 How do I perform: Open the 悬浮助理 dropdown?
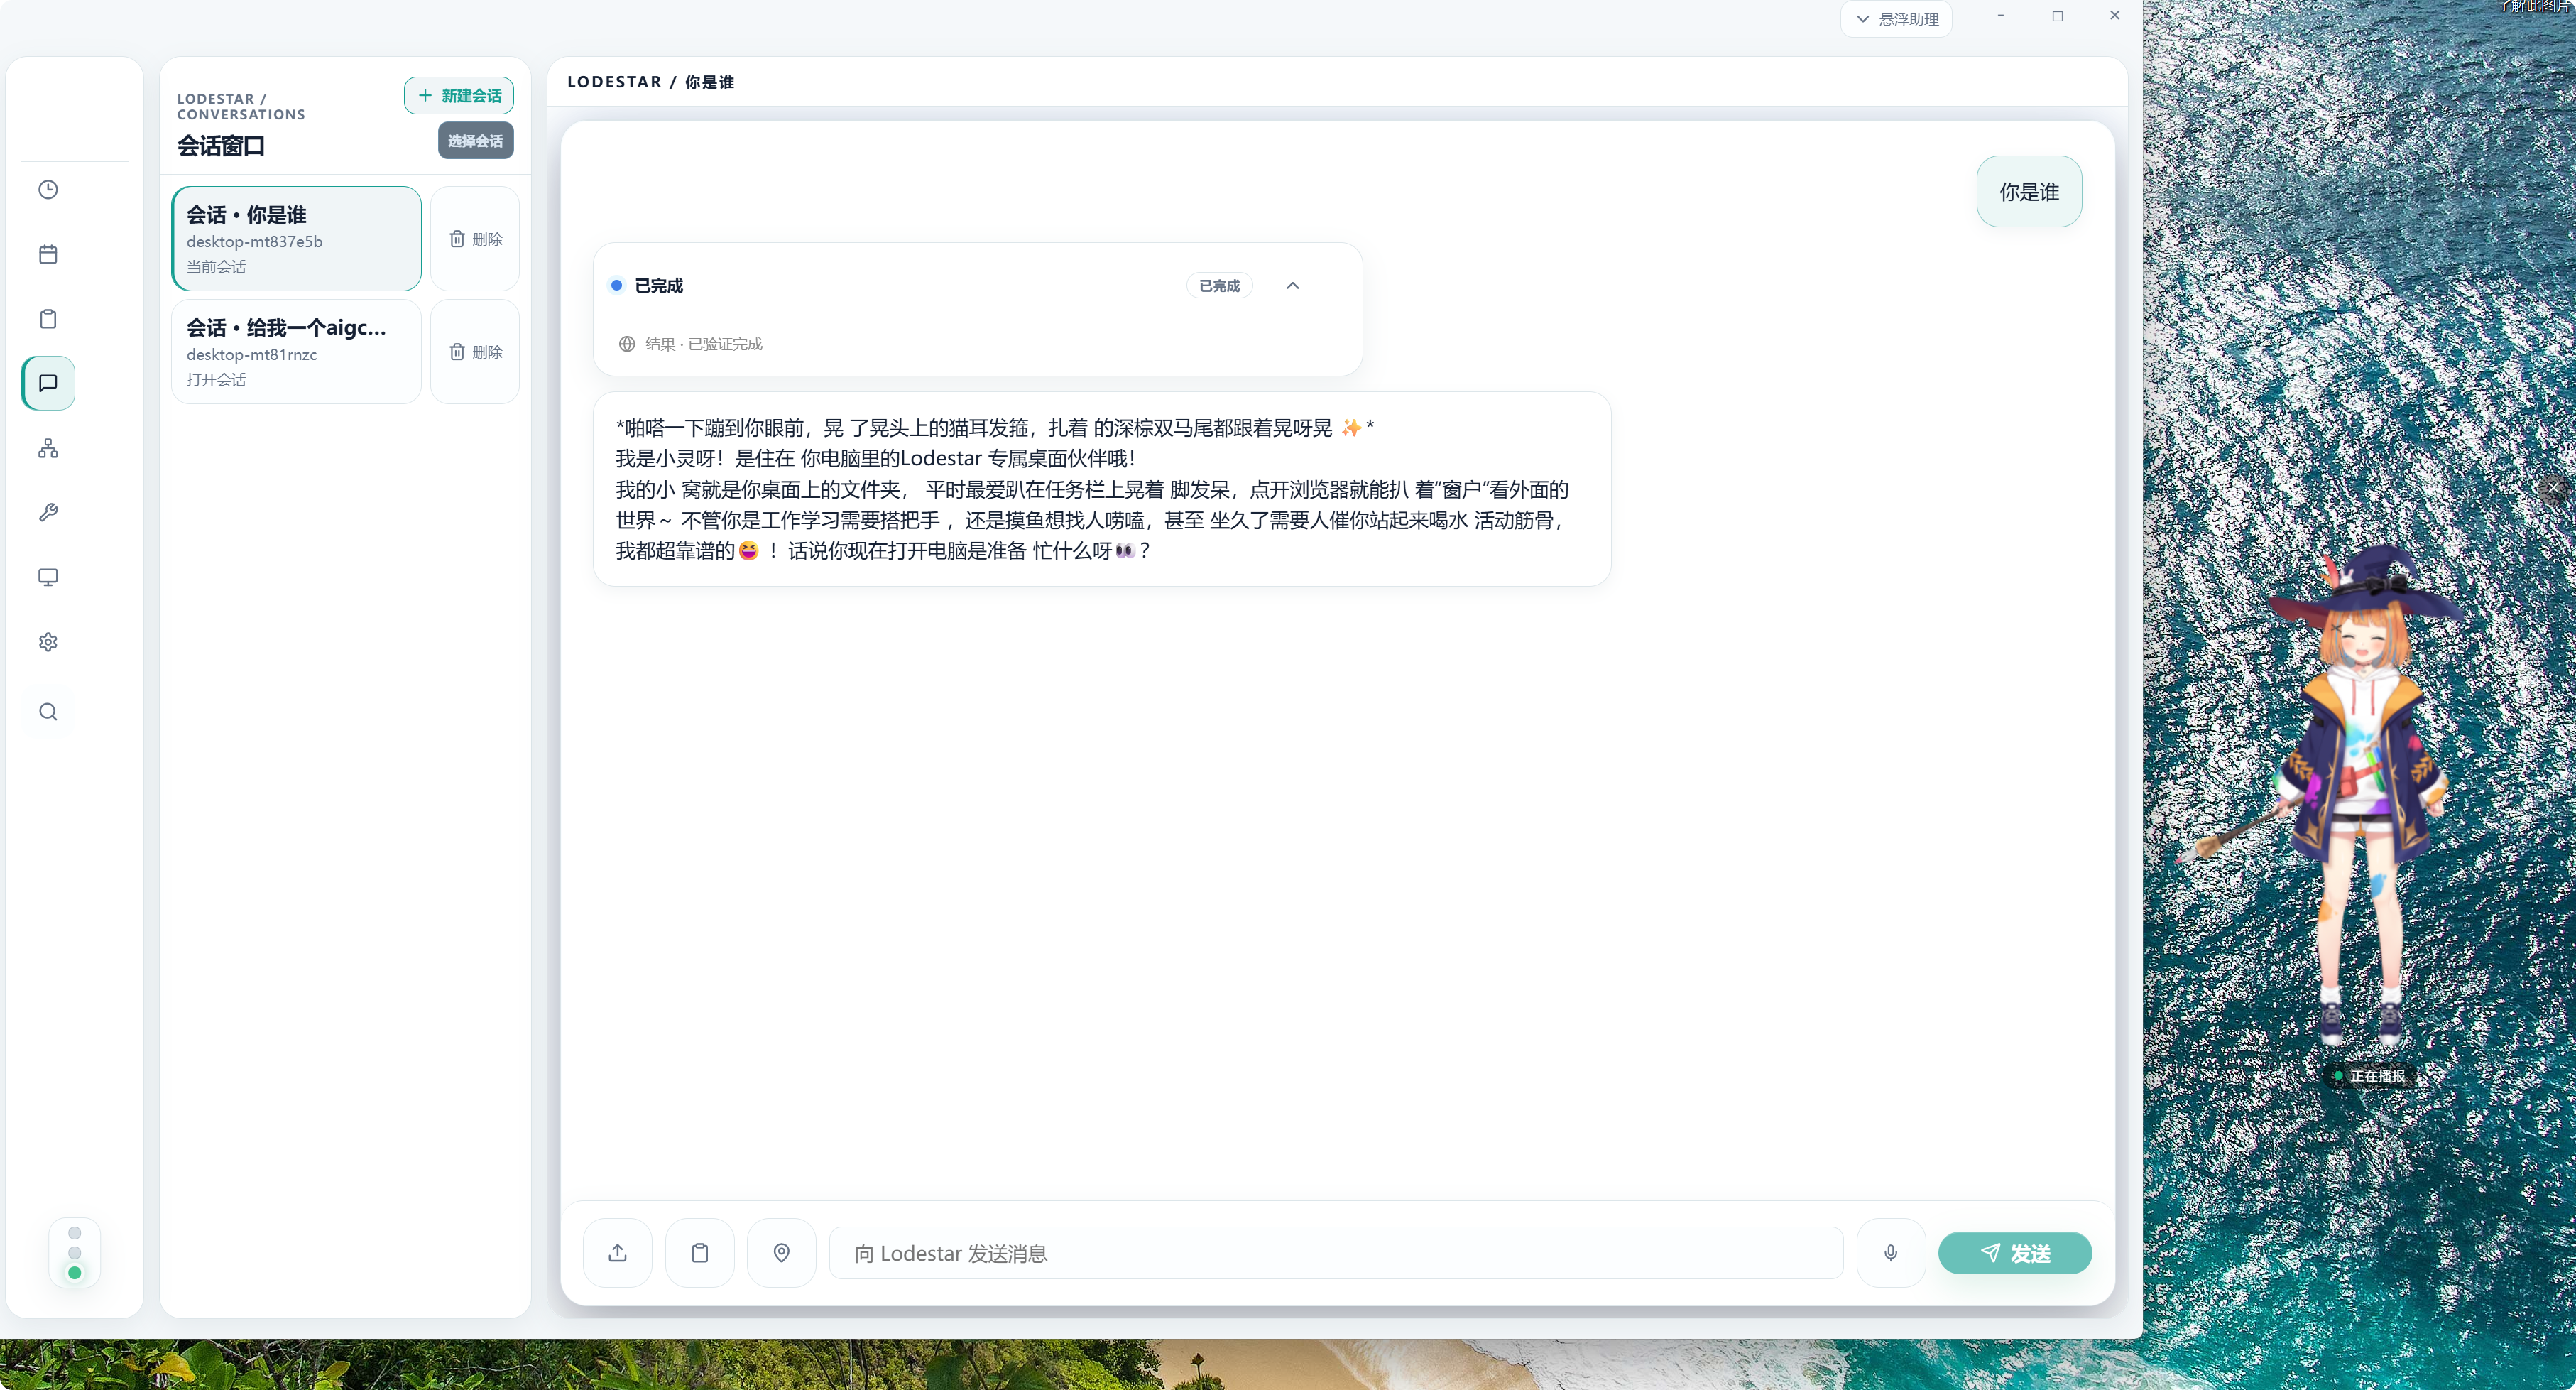tap(1897, 19)
